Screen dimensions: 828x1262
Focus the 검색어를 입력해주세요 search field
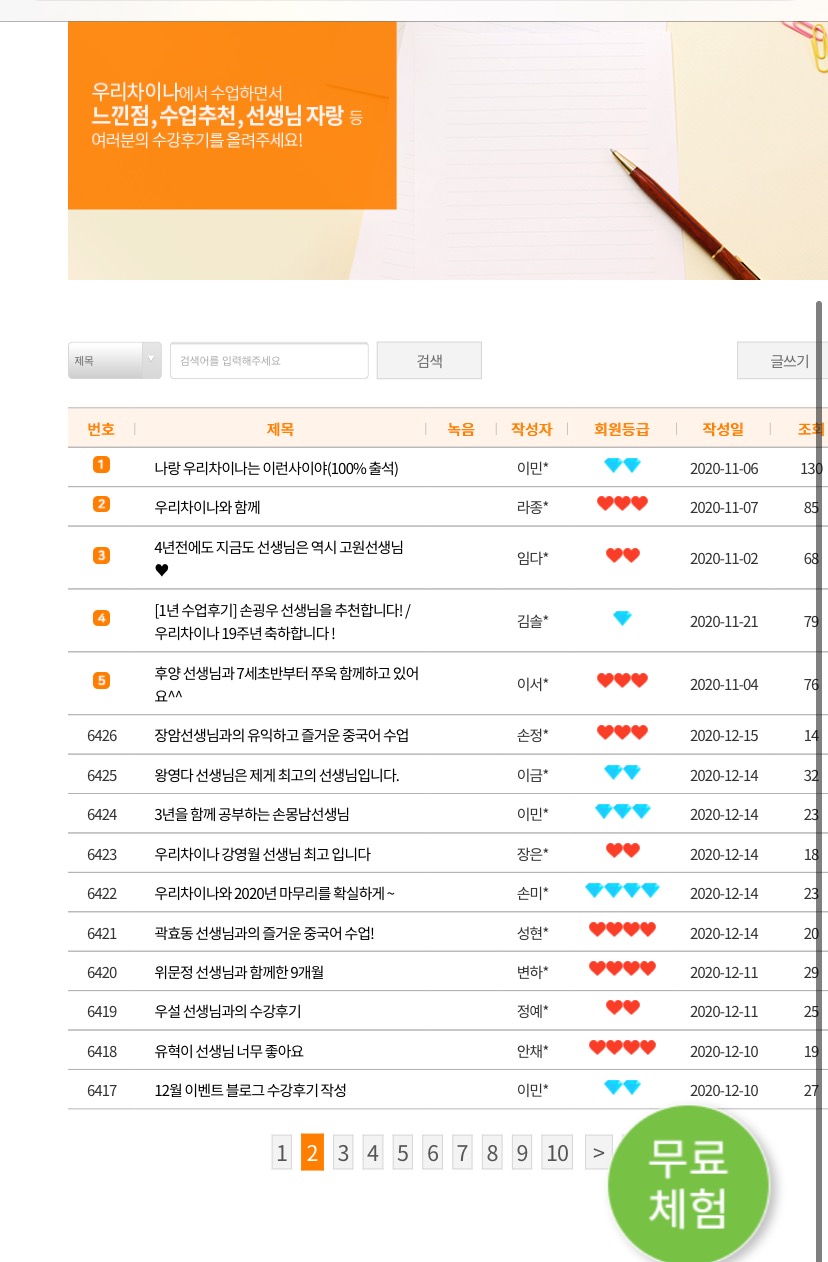269,360
